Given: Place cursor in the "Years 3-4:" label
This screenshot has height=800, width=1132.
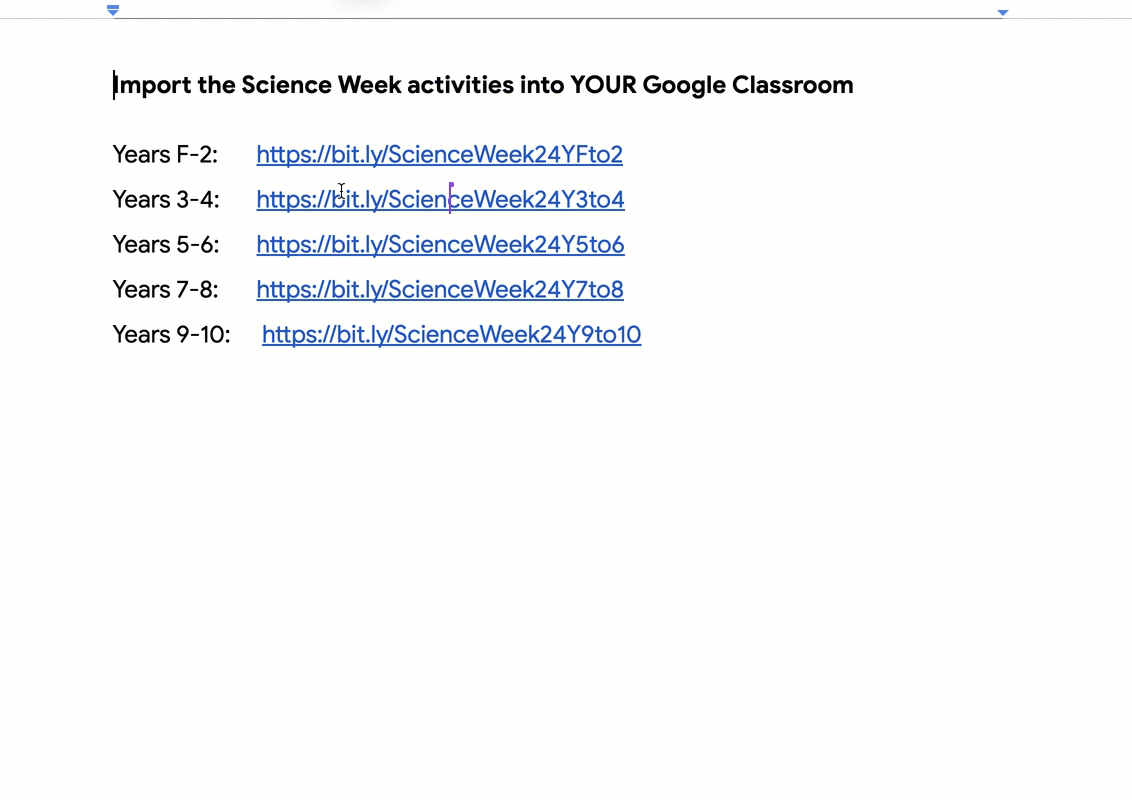Looking at the screenshot, I should [x=165, y=199].
